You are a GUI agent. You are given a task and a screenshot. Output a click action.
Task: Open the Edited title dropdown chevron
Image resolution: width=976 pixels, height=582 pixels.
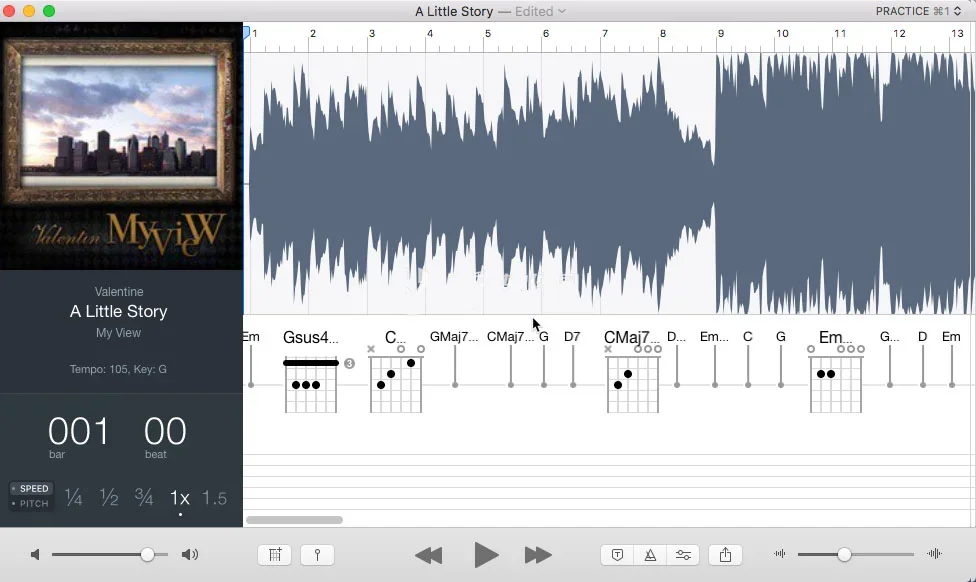click(561, 11)
